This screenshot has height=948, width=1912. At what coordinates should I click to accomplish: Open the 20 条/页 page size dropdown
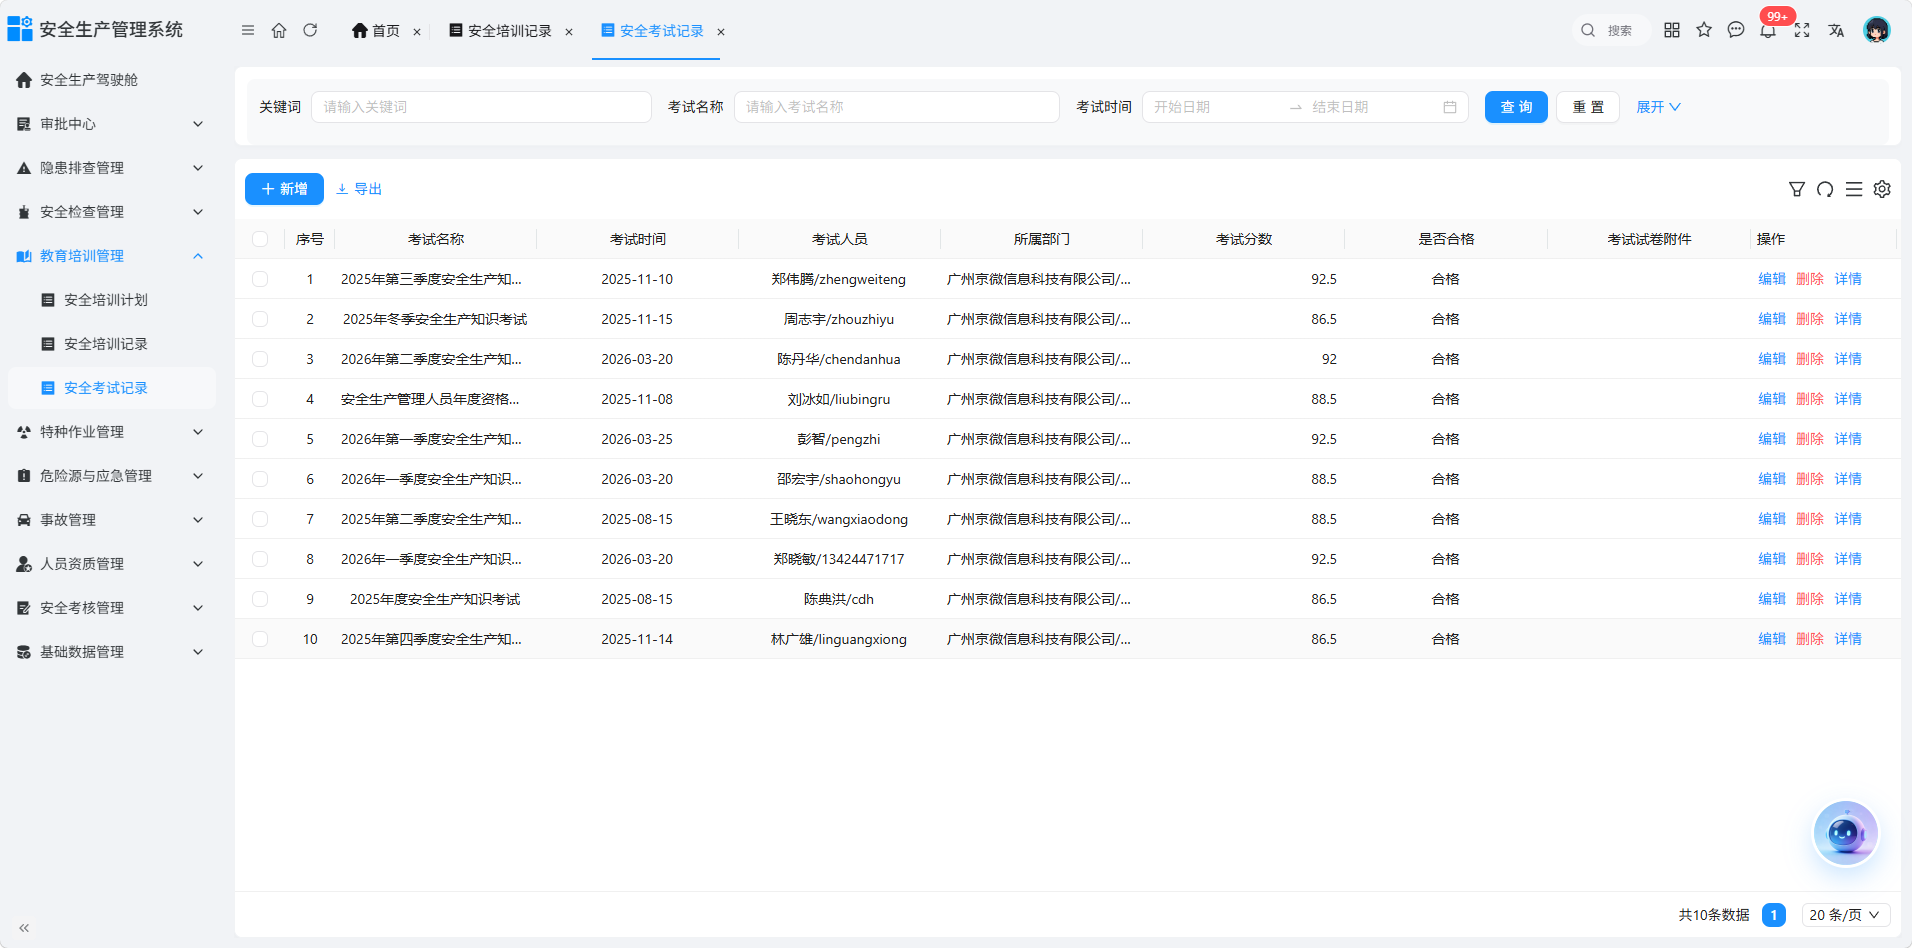tap(1846, 915)
